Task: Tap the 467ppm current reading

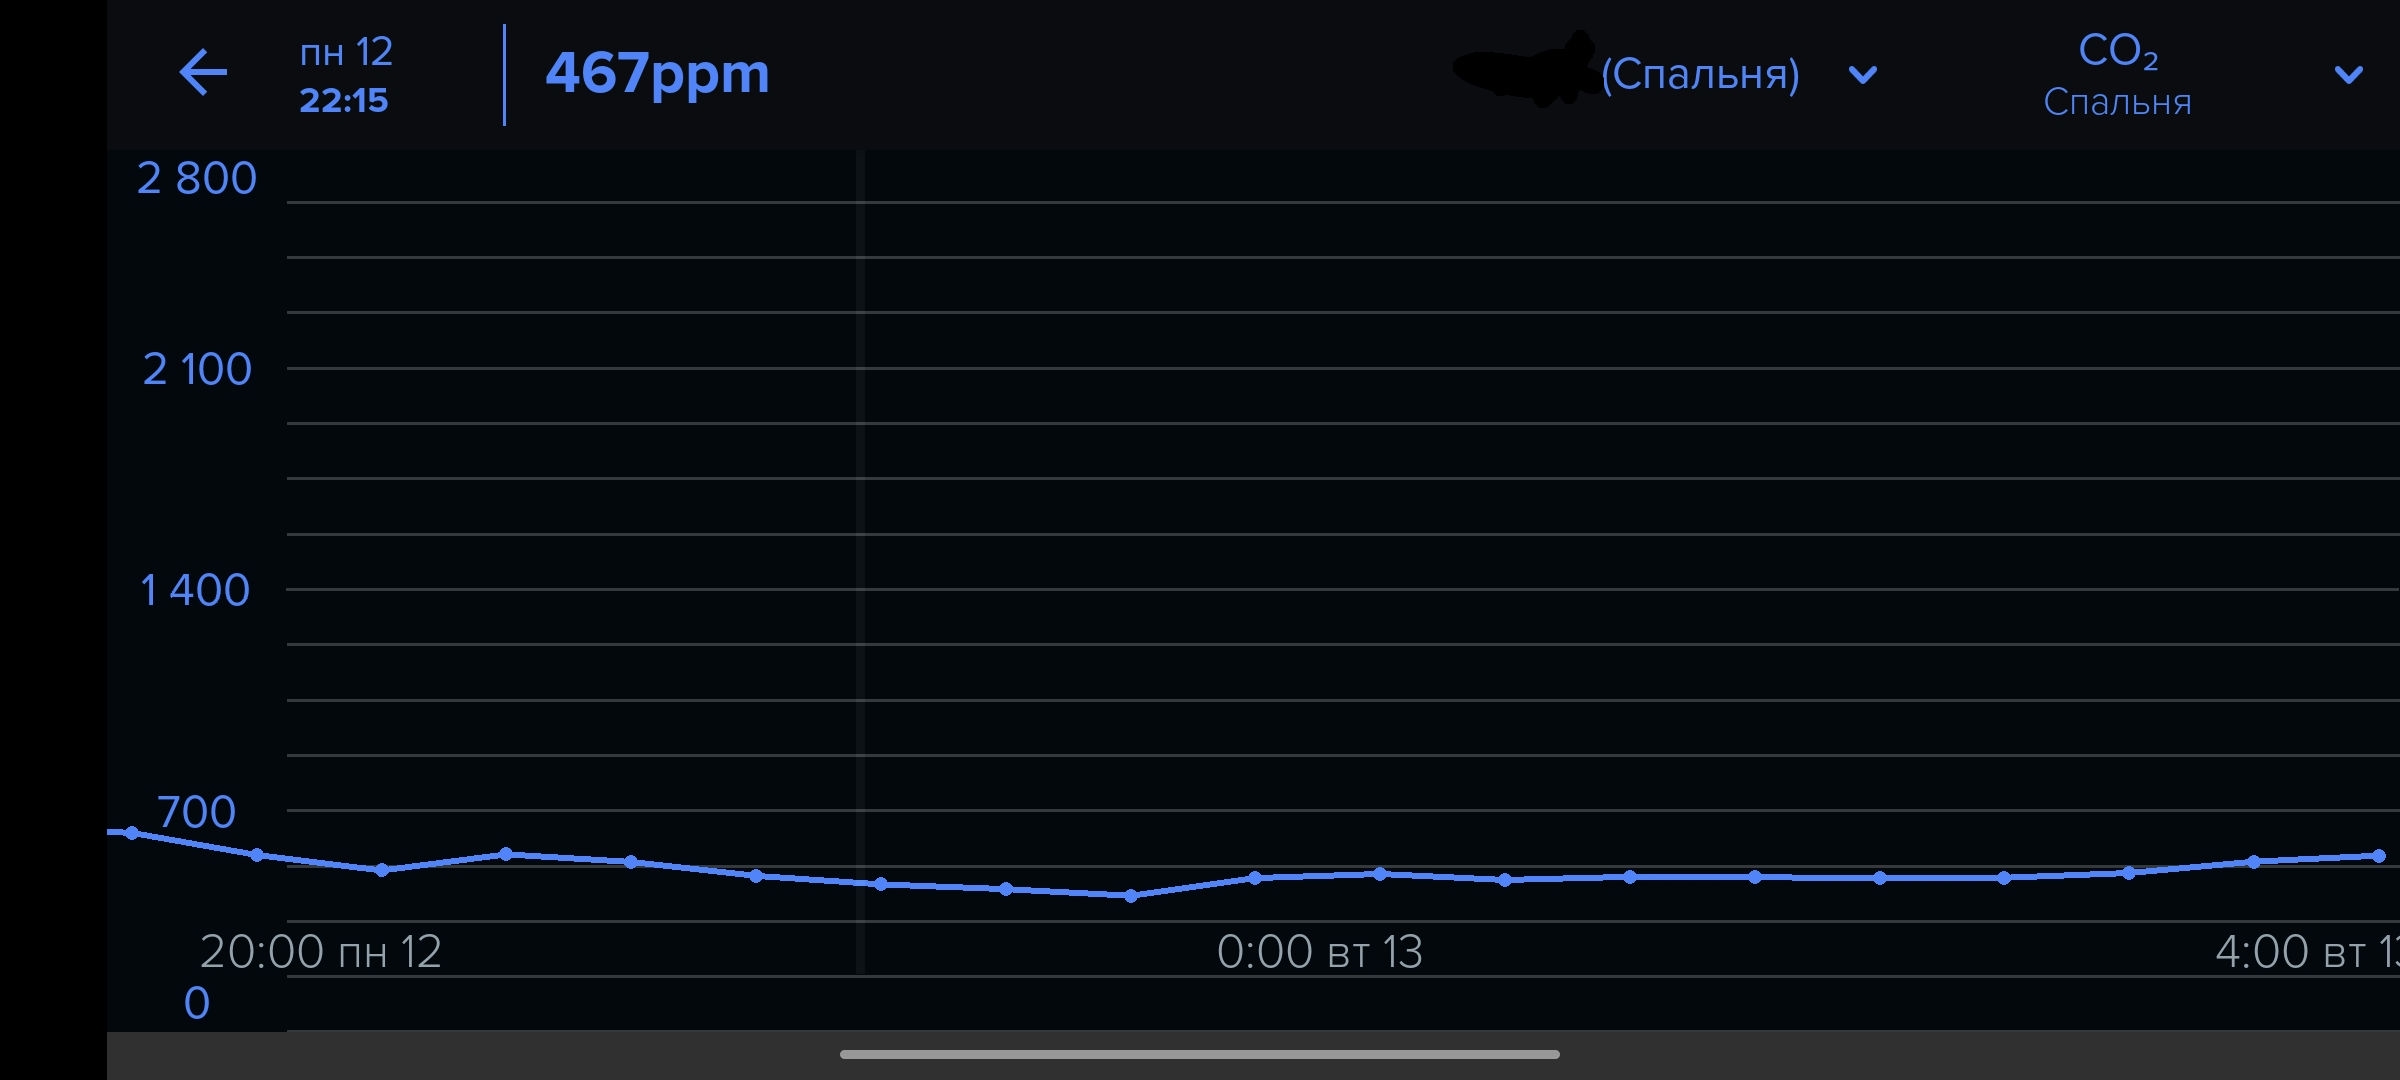Action: 657,74
